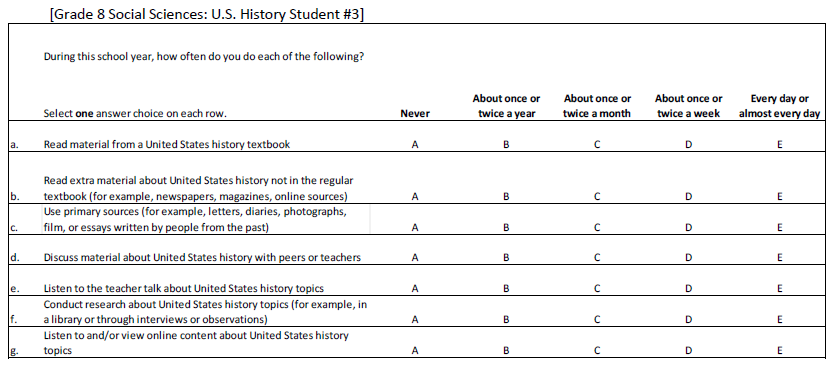The height and width of the screenshot is (370, 836).
Task: Choose D for listening to teacher talk
Action: tap(689, 289)
